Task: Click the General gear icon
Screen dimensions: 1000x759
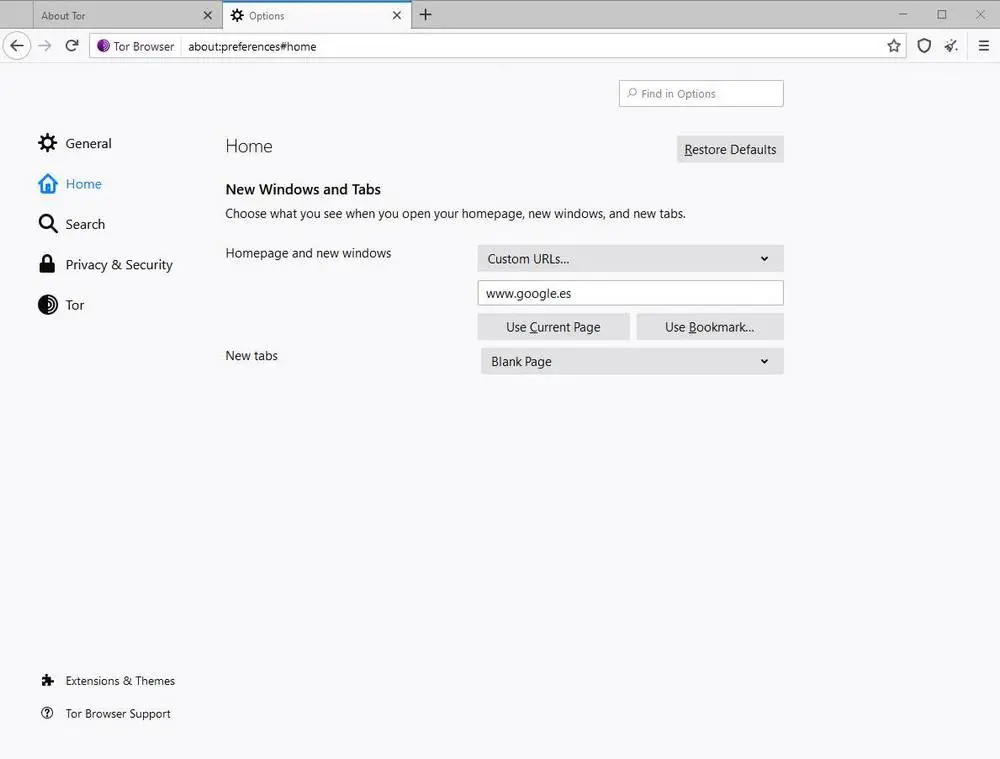Action: click(x=47, y=143)
